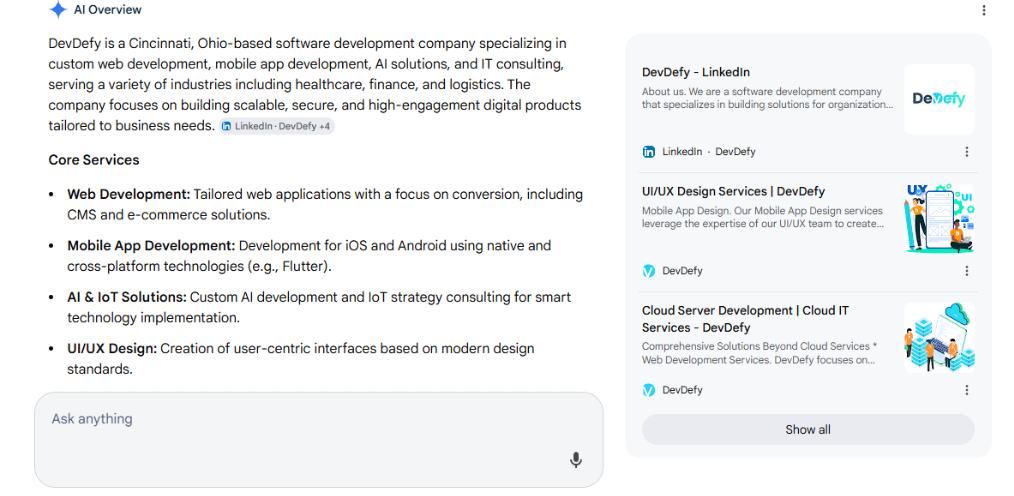Click the UI/UX Design: bold label

(x=112, y=349)
